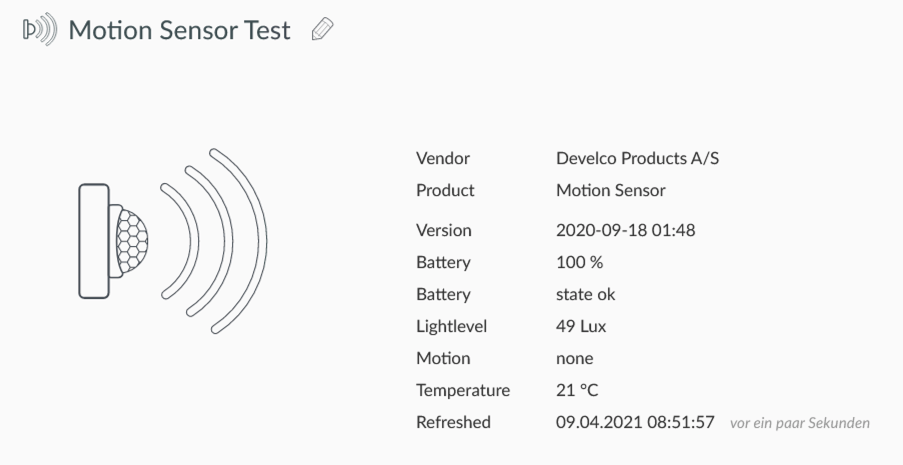Click the small motion sensor icon in header

pos(39,30)
